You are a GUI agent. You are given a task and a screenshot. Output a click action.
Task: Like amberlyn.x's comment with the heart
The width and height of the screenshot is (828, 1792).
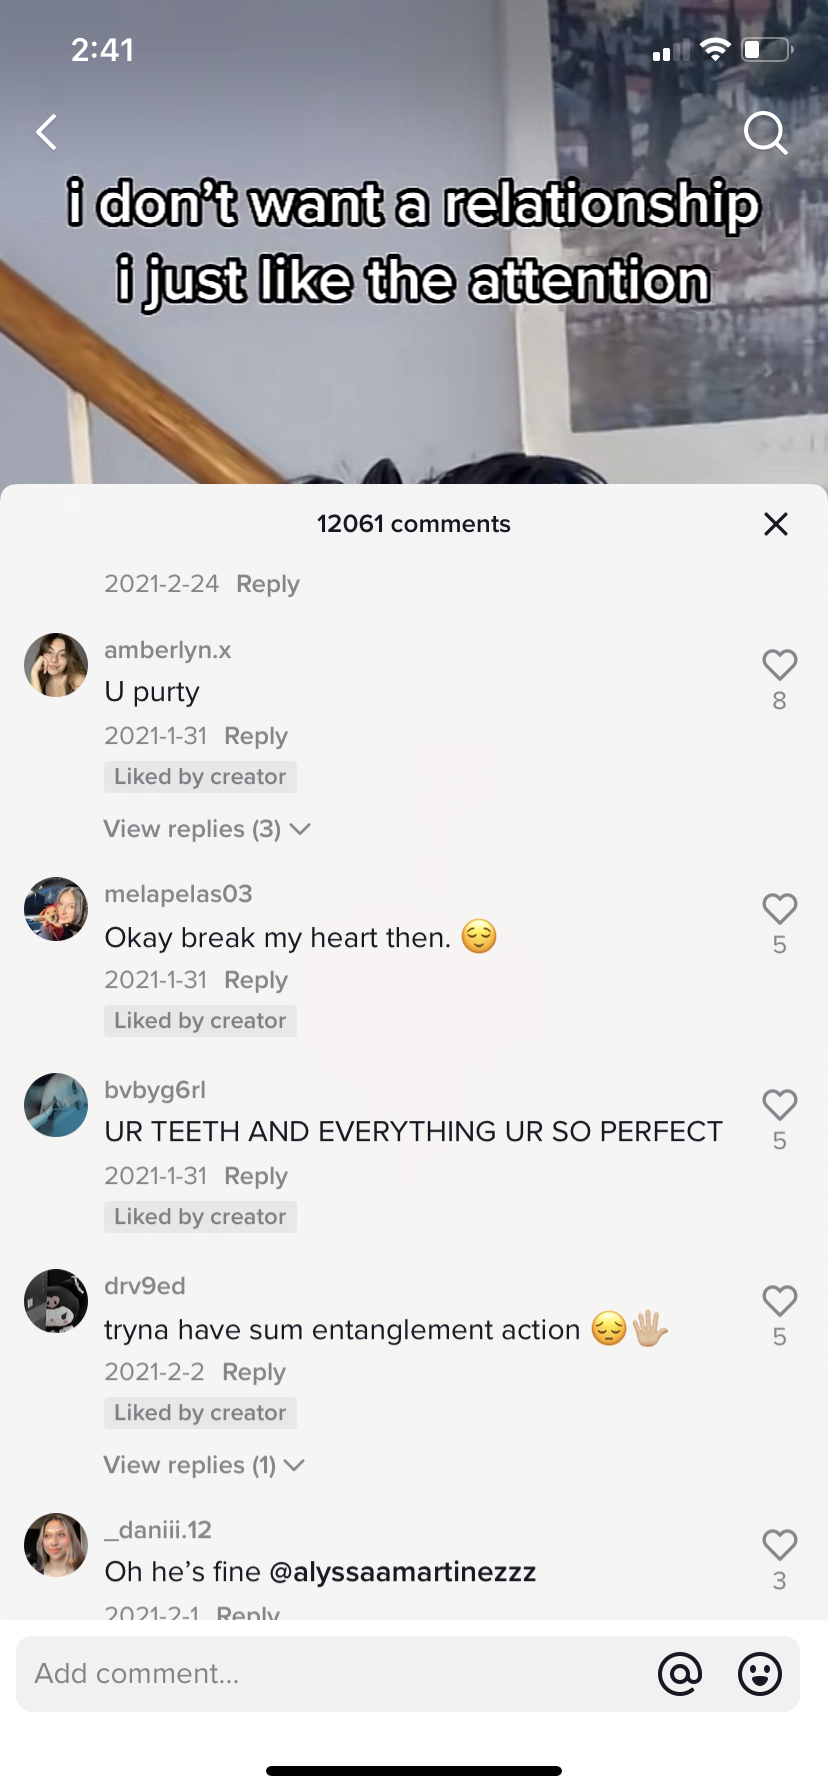[x=780, y=665]
